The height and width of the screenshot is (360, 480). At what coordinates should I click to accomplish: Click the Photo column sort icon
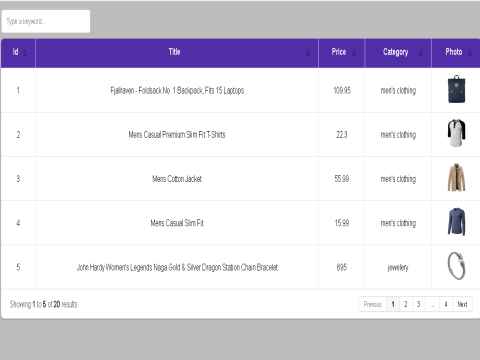tap(470, 52)
